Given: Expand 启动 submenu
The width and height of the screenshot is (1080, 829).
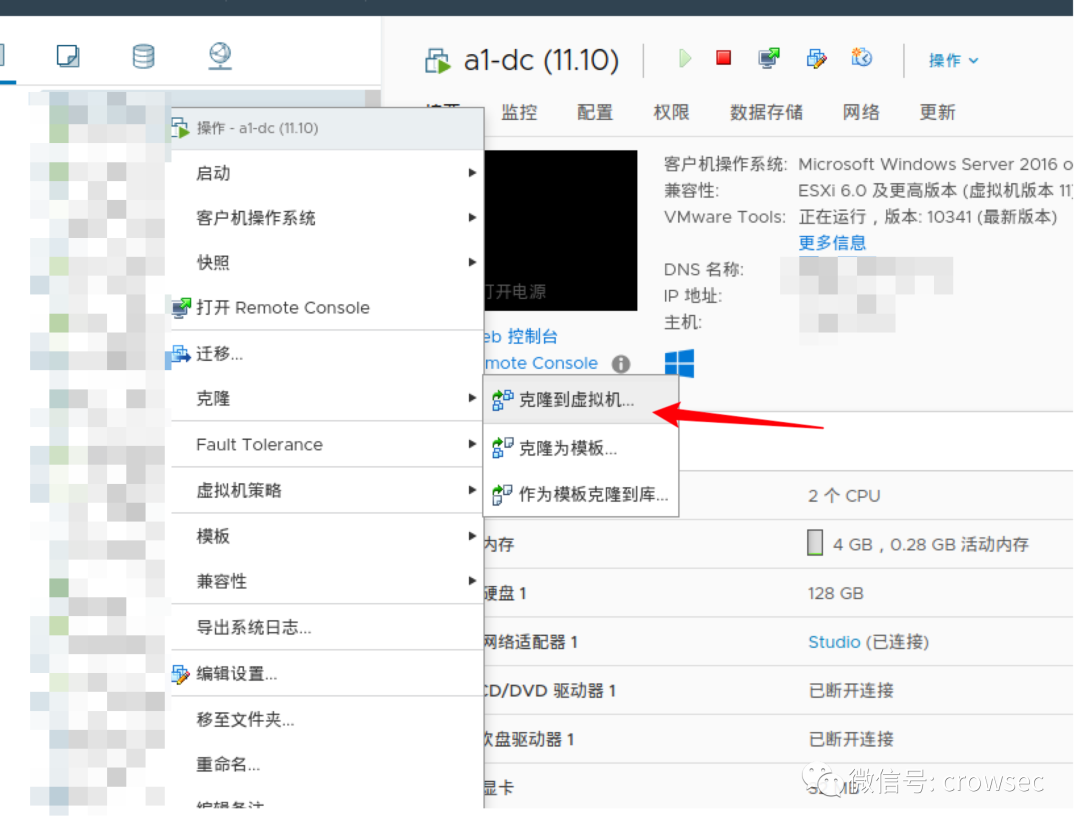Looking at the screenshot, I should pos(327,173).
